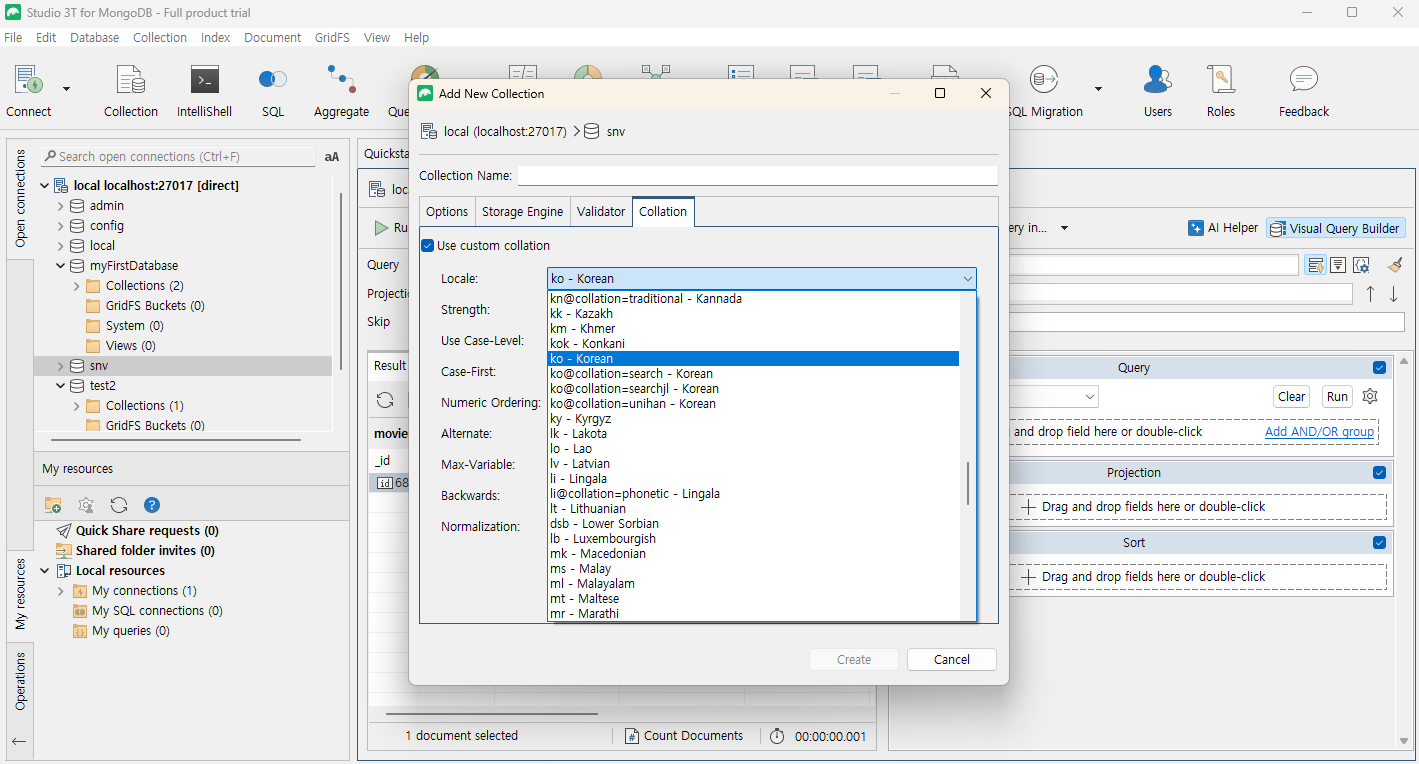This screenshot has height=764, width=1419.
Task: Click the Run button in Query
Action: click(1337, 396)
